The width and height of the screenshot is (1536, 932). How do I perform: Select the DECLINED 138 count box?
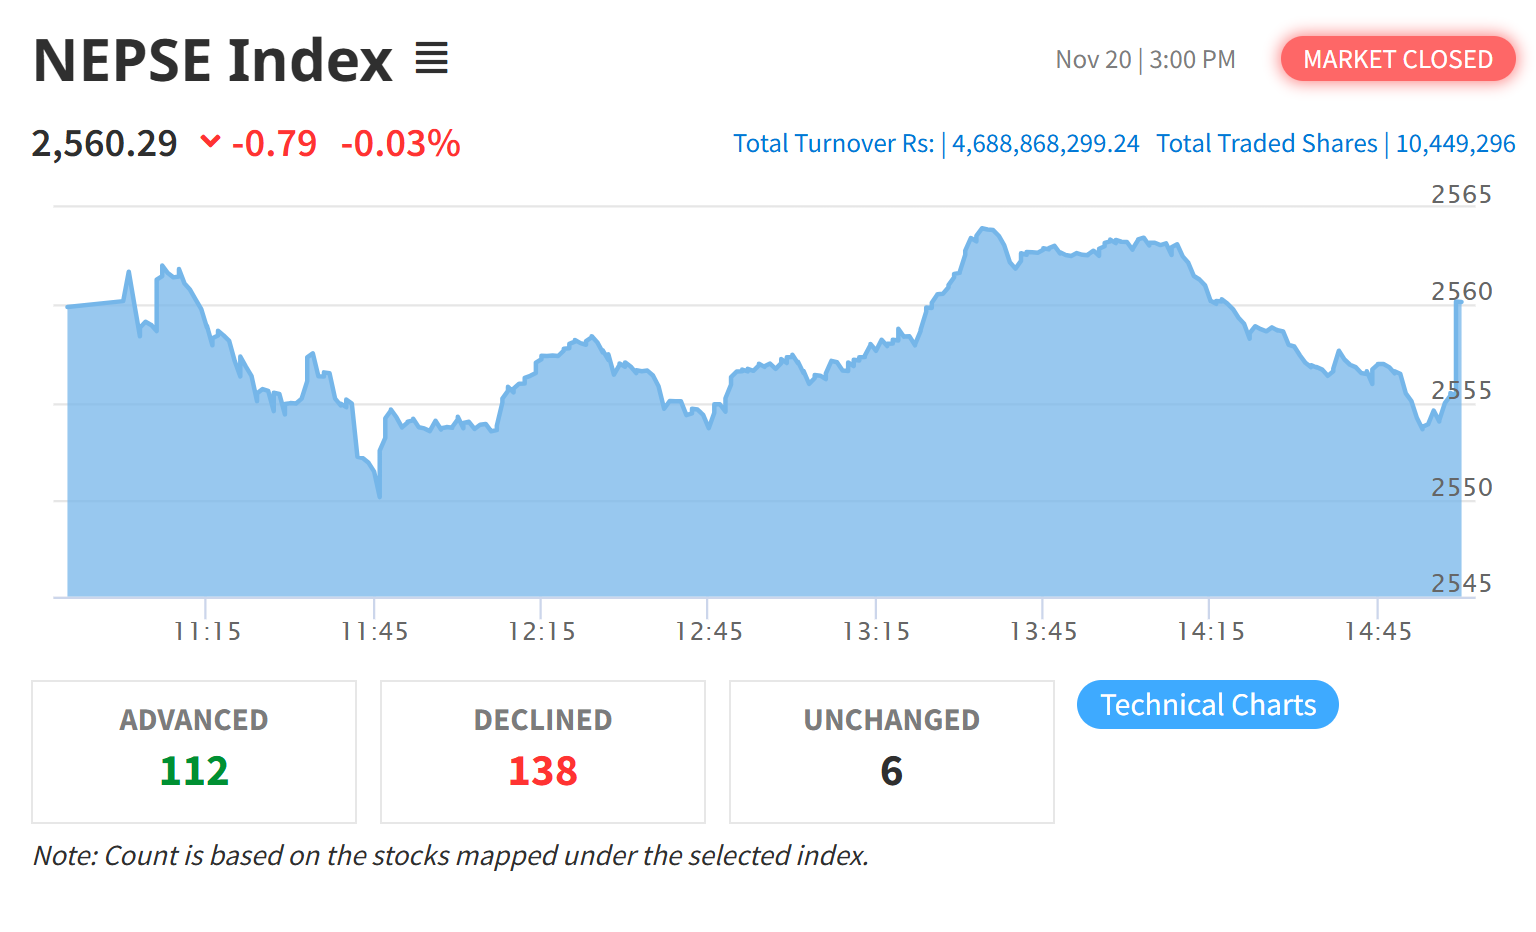pyautogui.click(x=543, y=752)
